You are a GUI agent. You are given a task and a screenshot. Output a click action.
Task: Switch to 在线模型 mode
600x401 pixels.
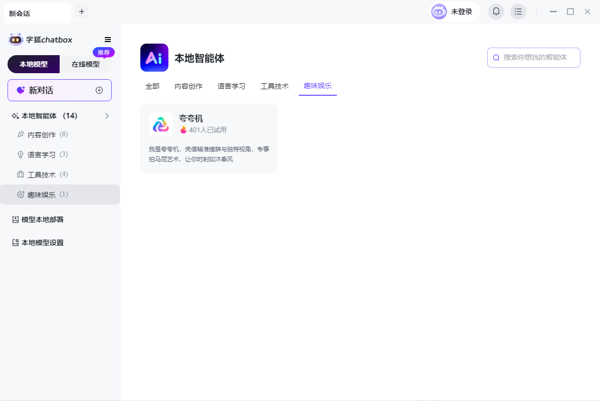(x=86, y=64)
